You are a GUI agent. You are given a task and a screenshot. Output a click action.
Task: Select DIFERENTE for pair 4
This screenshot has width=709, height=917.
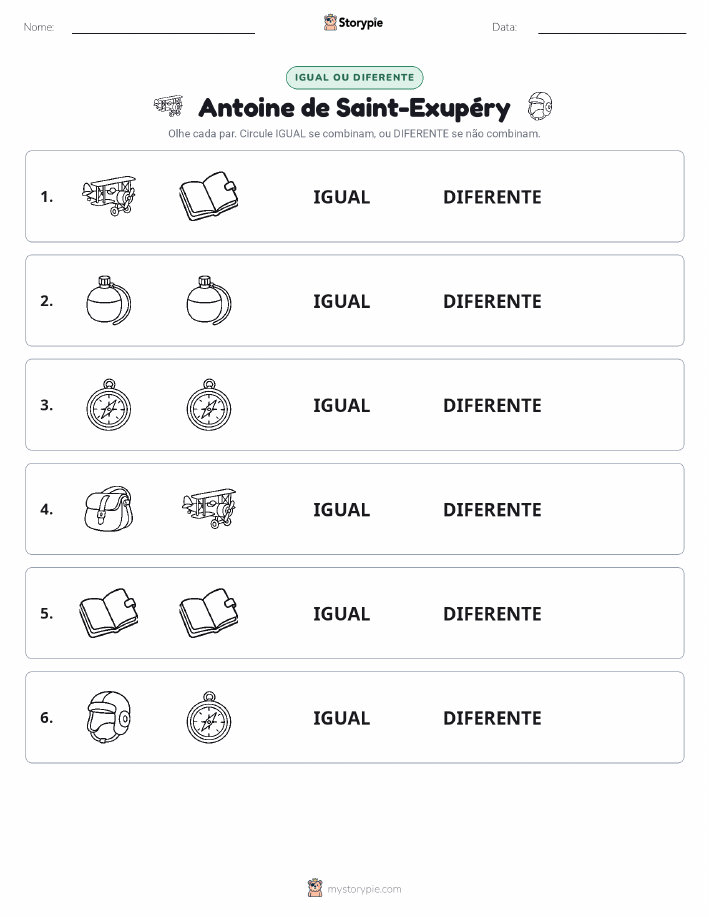tap(492, 509)
